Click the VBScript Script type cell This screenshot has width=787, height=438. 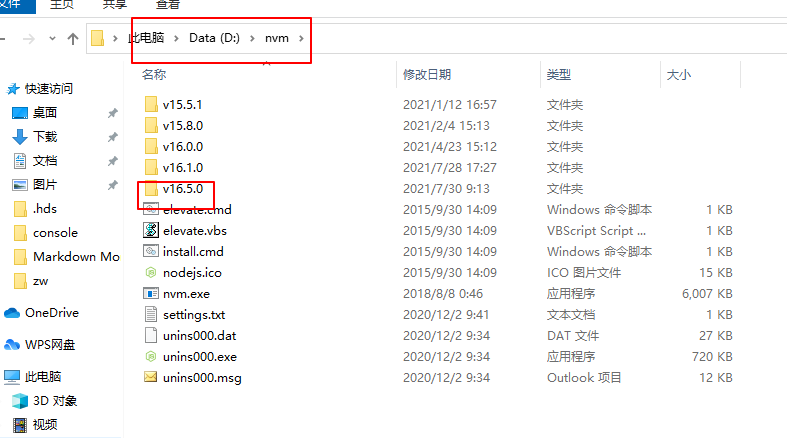coord(596,230)
